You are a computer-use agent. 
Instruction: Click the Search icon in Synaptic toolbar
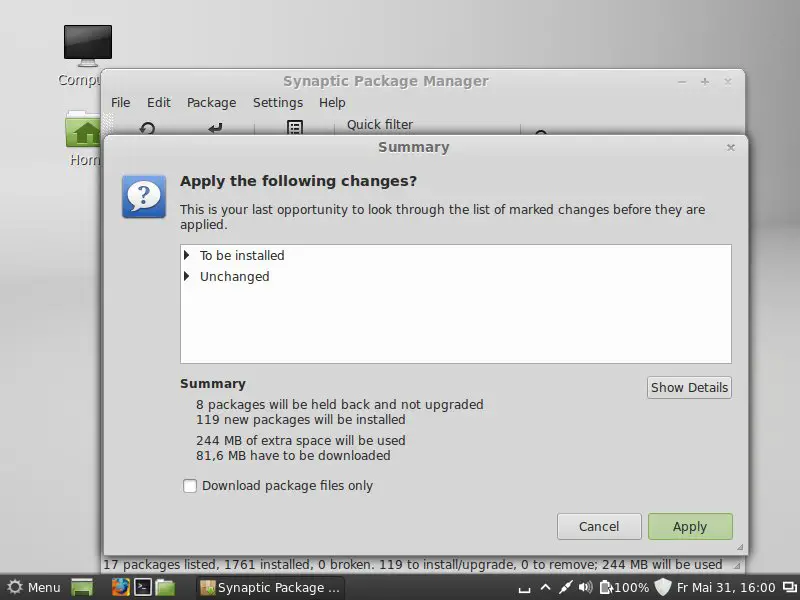pyautogui.click(x=541, y=133)
